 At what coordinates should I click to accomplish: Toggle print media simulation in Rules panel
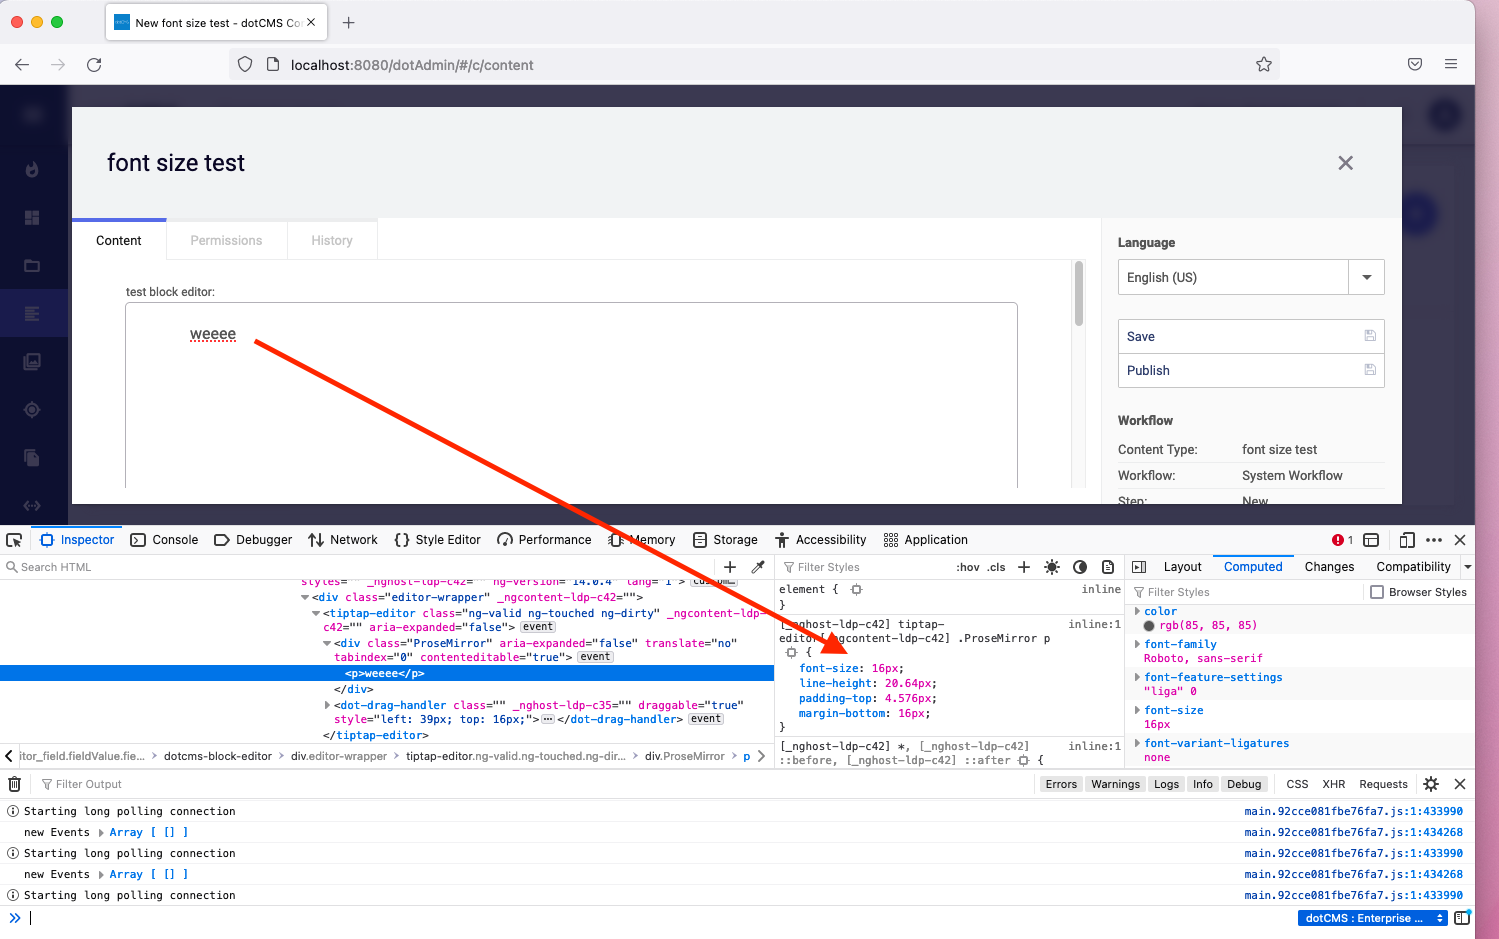click(1108, 566)
